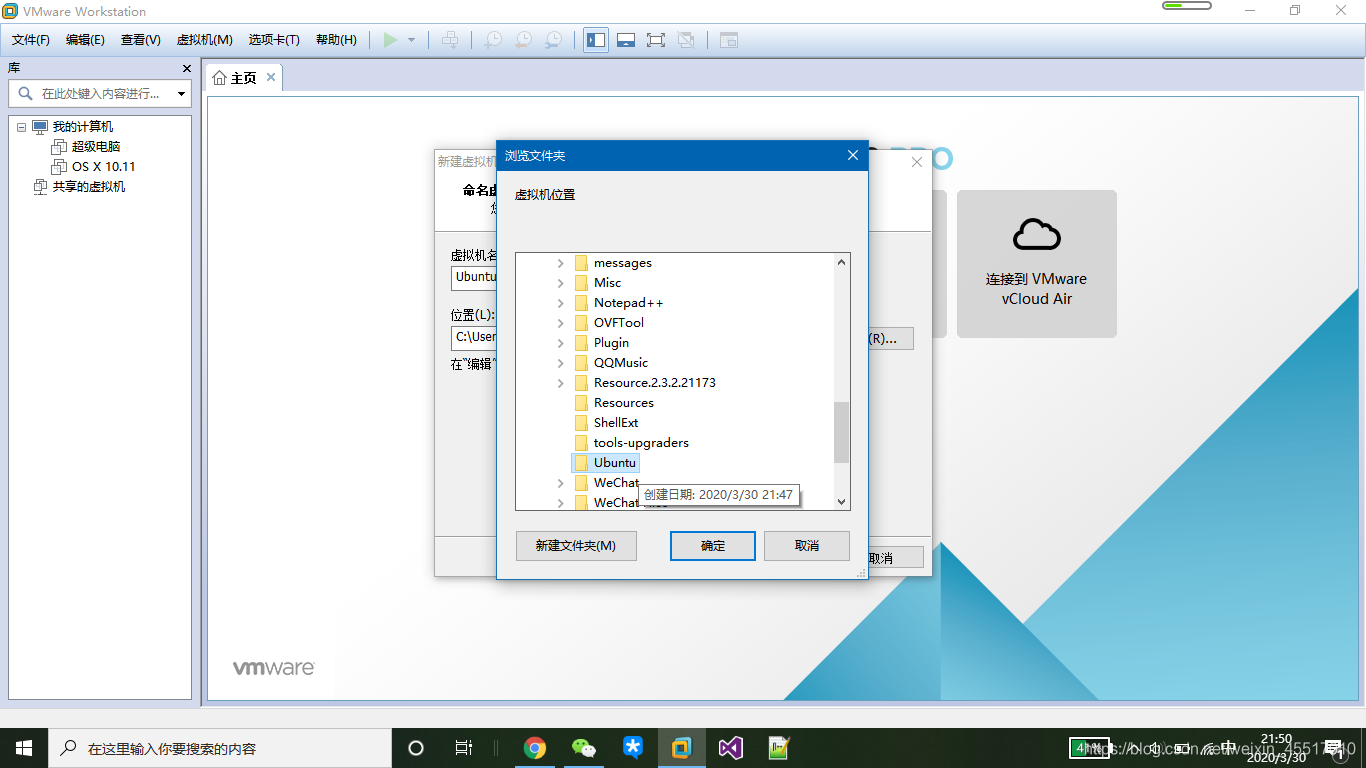This screenshot has width=1366, height=768.
Task: Click the send Ctrl+Alt+Del toolbar icon
Action: (x=451, y=40)
